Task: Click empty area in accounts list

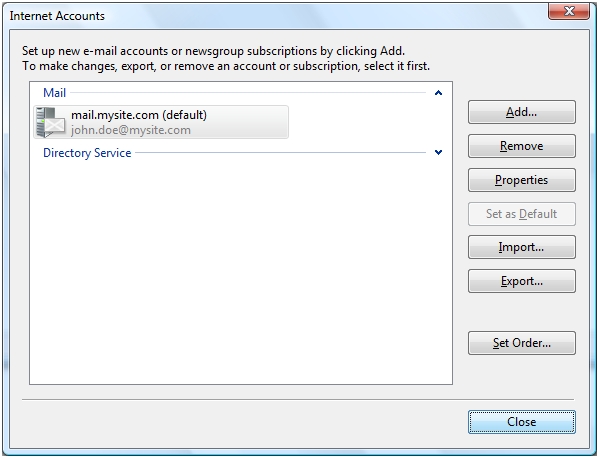Action: pyautogui.click(x=241, y=267)
